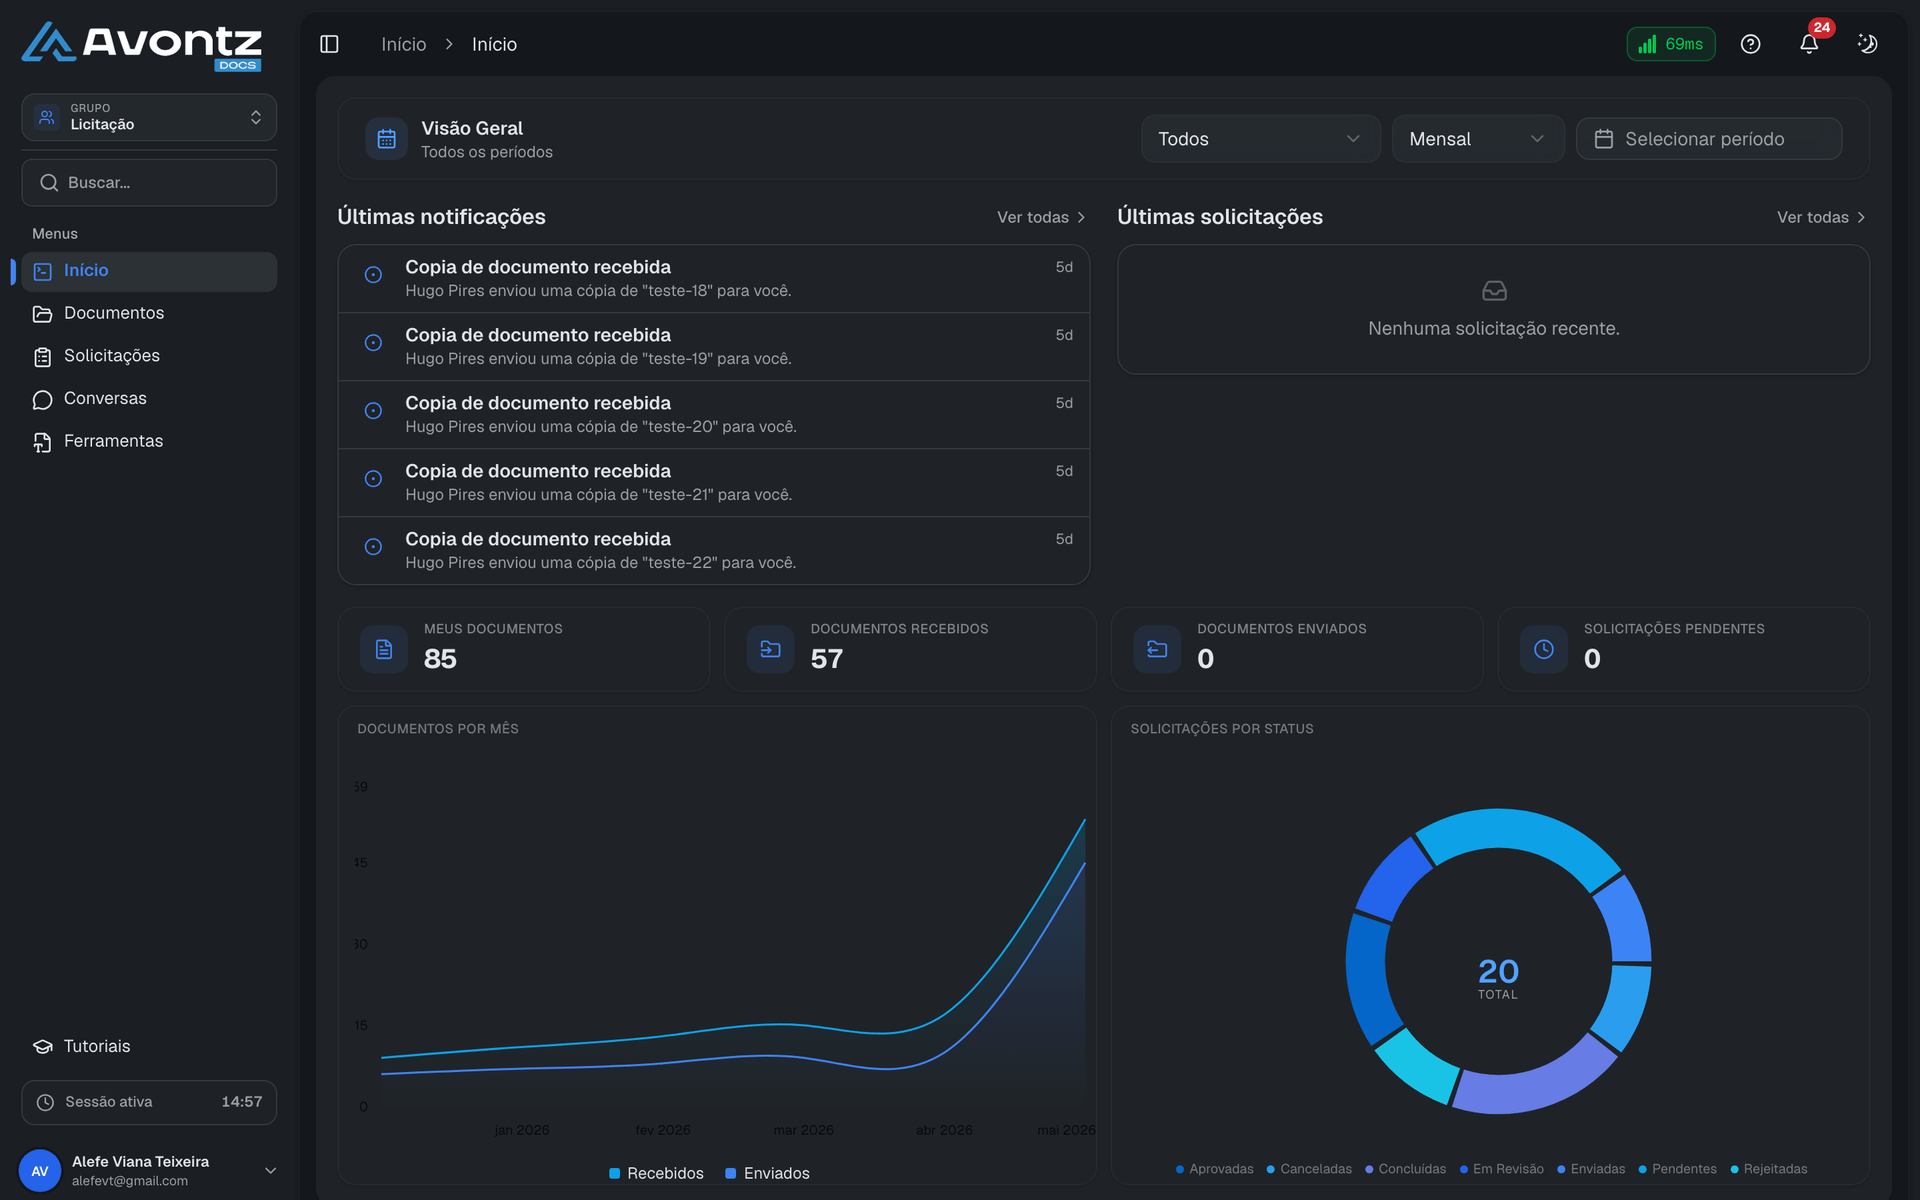The height and width of the screenshot is (1200, 1920).
Task: Open the teste-21 copy notification
Action: [714, 483]
